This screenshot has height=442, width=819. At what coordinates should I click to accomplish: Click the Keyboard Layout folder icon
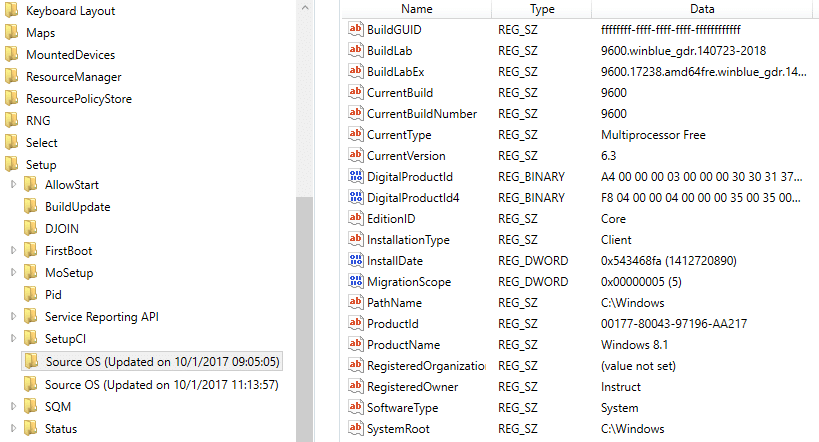tap(11, 10)
